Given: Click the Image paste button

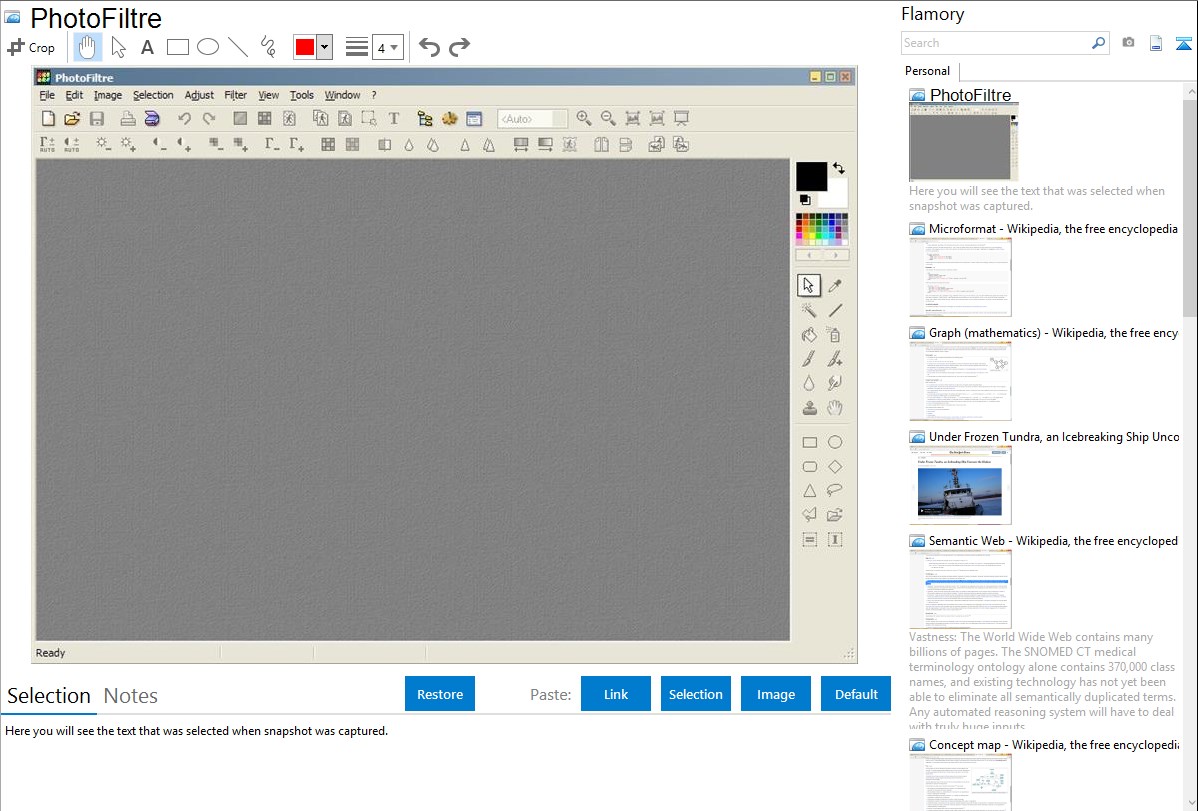Looking at the screenshot, I should (775, 694).
